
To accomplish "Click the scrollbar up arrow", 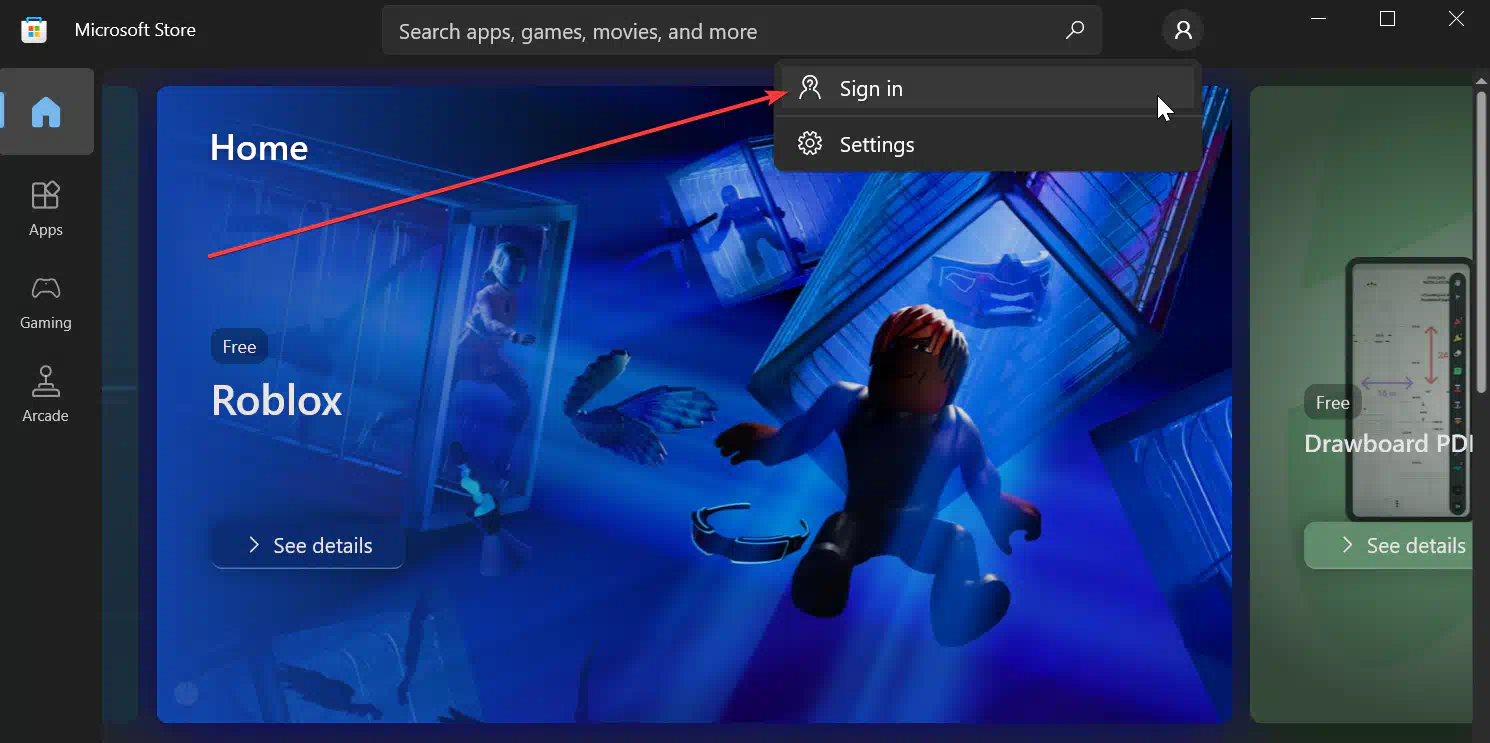I will (1480, 79).
